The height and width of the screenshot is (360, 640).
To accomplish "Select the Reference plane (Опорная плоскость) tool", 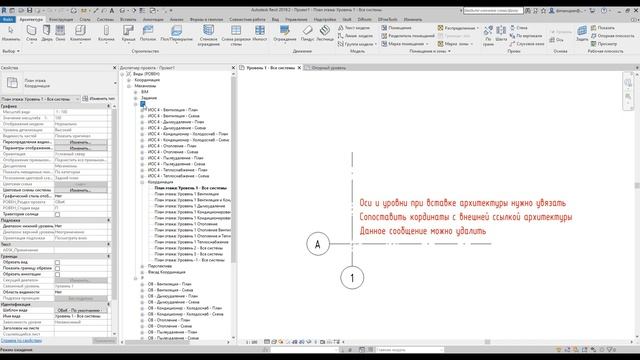I will [x=612, y=36].
